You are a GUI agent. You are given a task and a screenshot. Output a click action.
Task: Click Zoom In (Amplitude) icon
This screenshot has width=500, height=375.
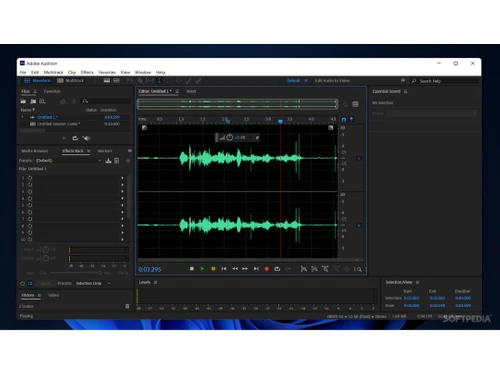pos(304,269)
